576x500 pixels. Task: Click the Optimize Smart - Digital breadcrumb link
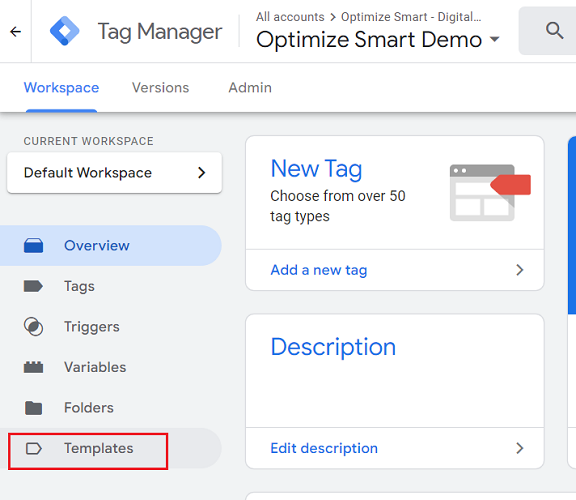coord(411,17)
